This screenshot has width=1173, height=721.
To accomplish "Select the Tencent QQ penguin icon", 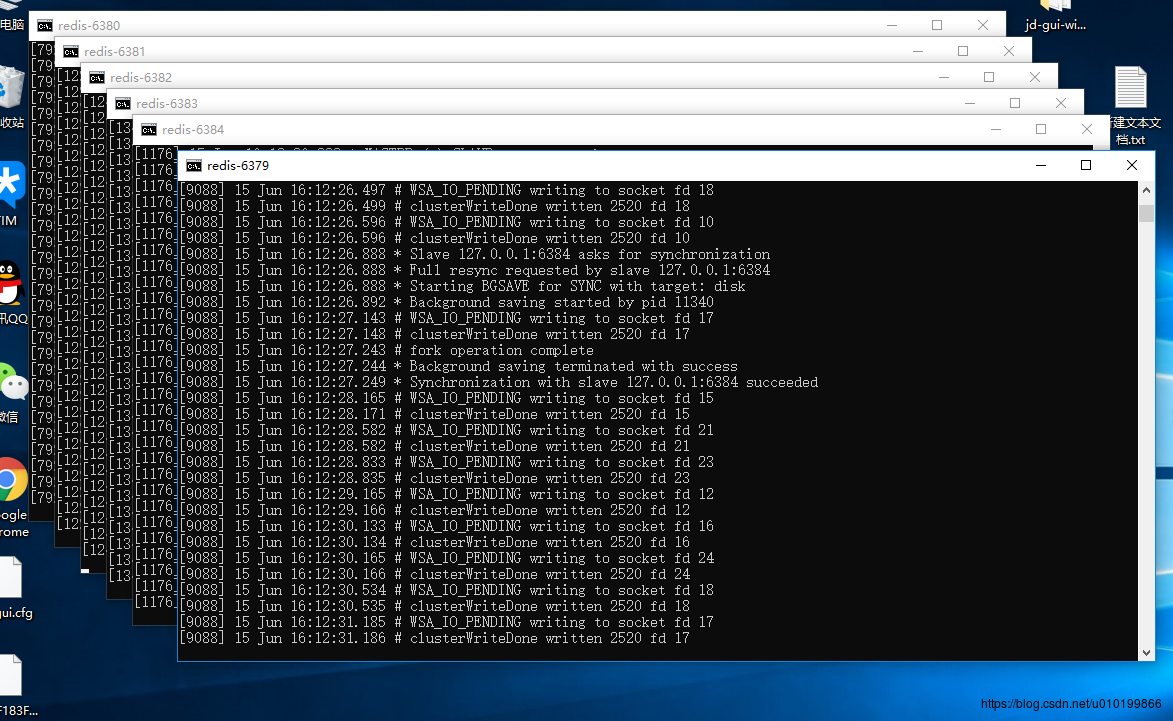I will pos(10,285).
